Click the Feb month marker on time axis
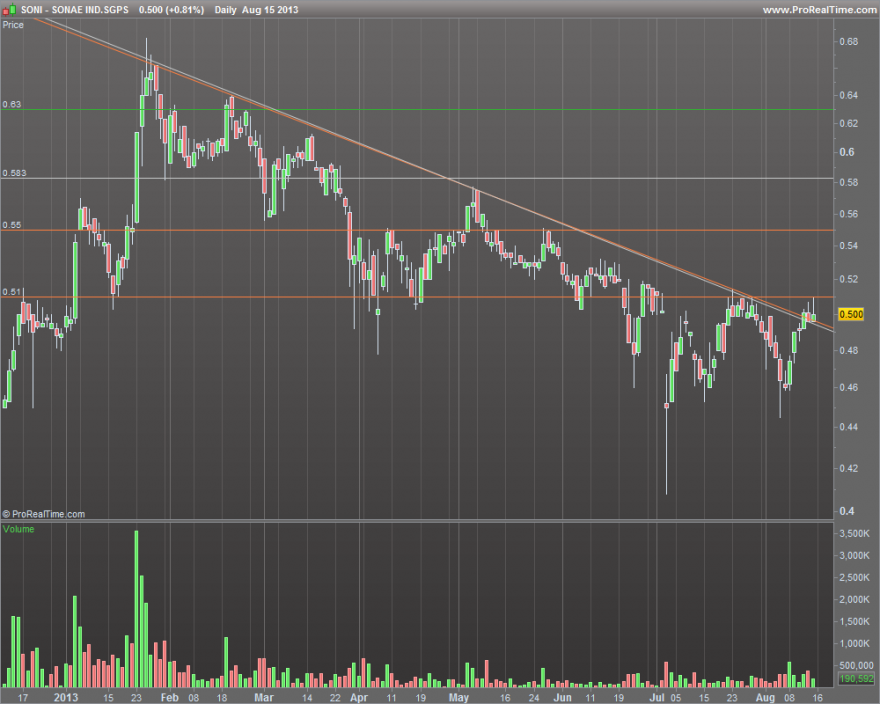880x704 pixels. coord(169,697)
